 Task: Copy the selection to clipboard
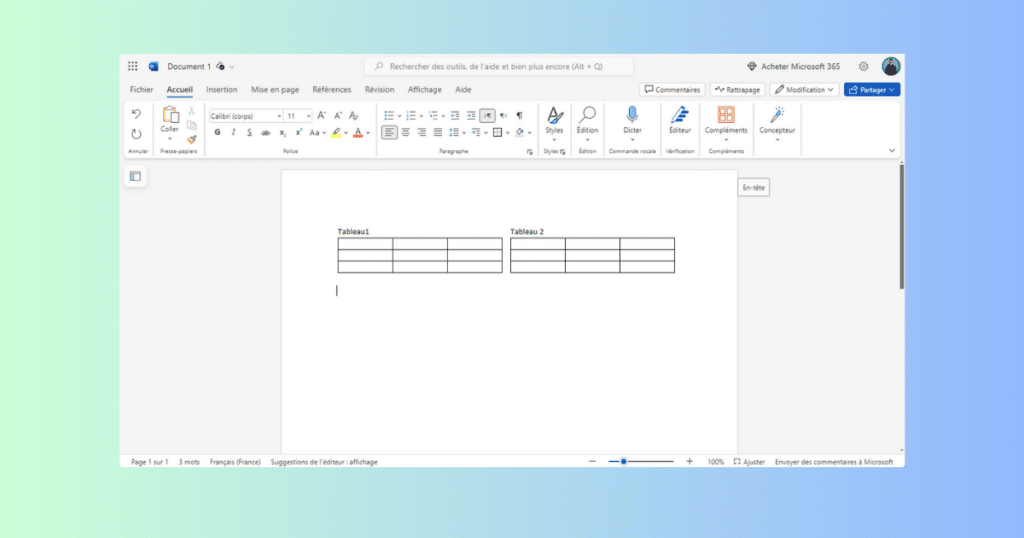[191, 125]
